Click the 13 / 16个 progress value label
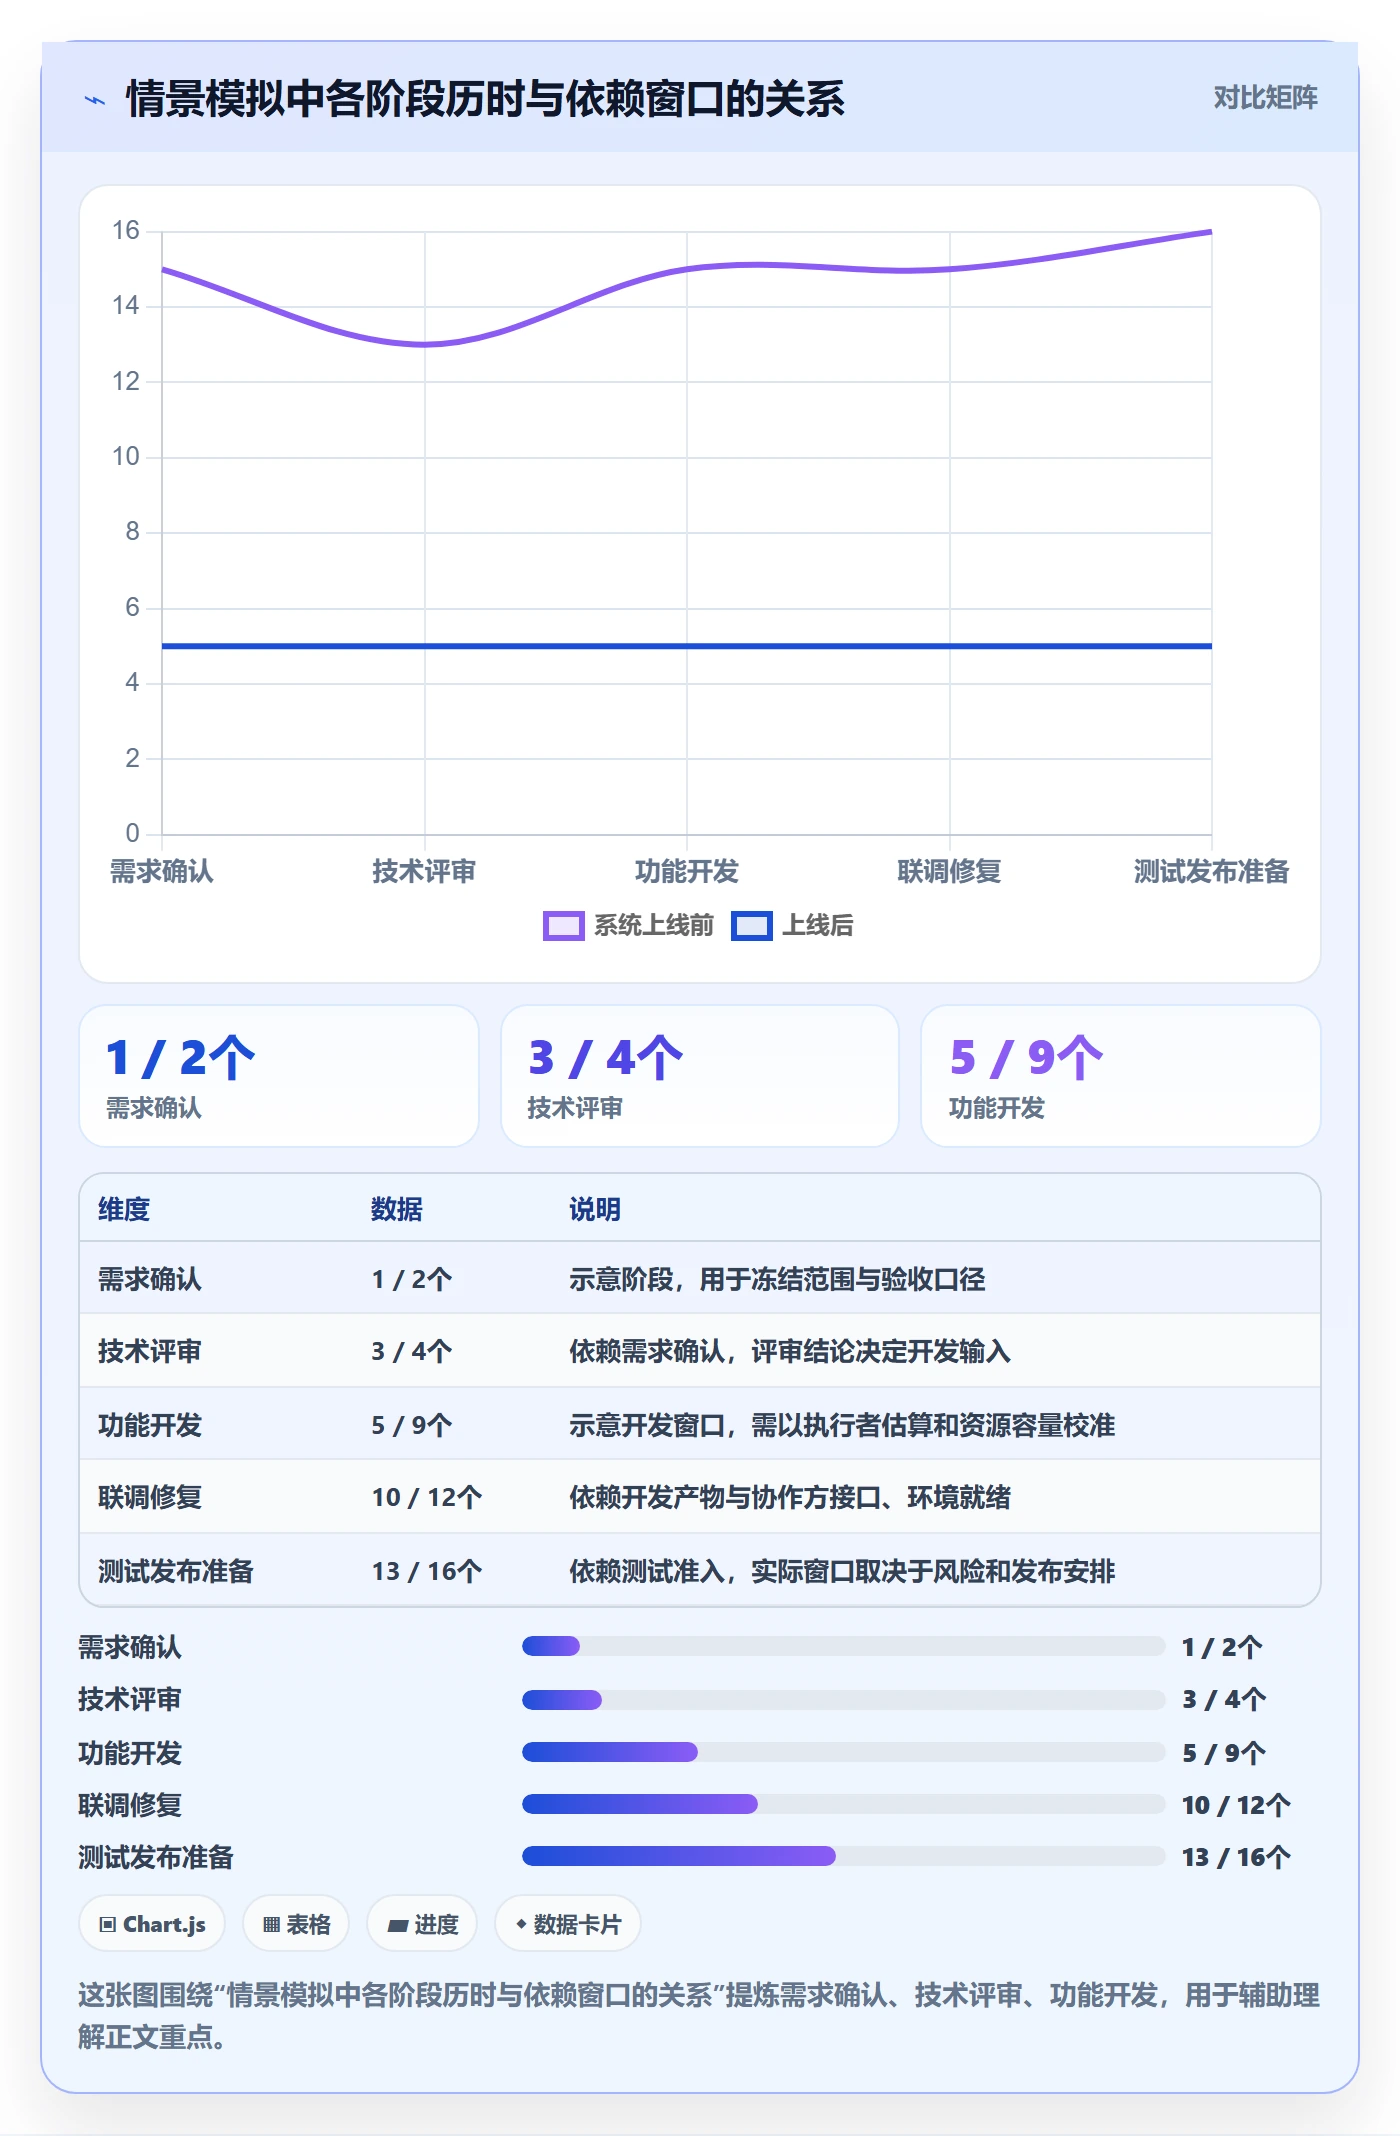 click(1236, 1857)
